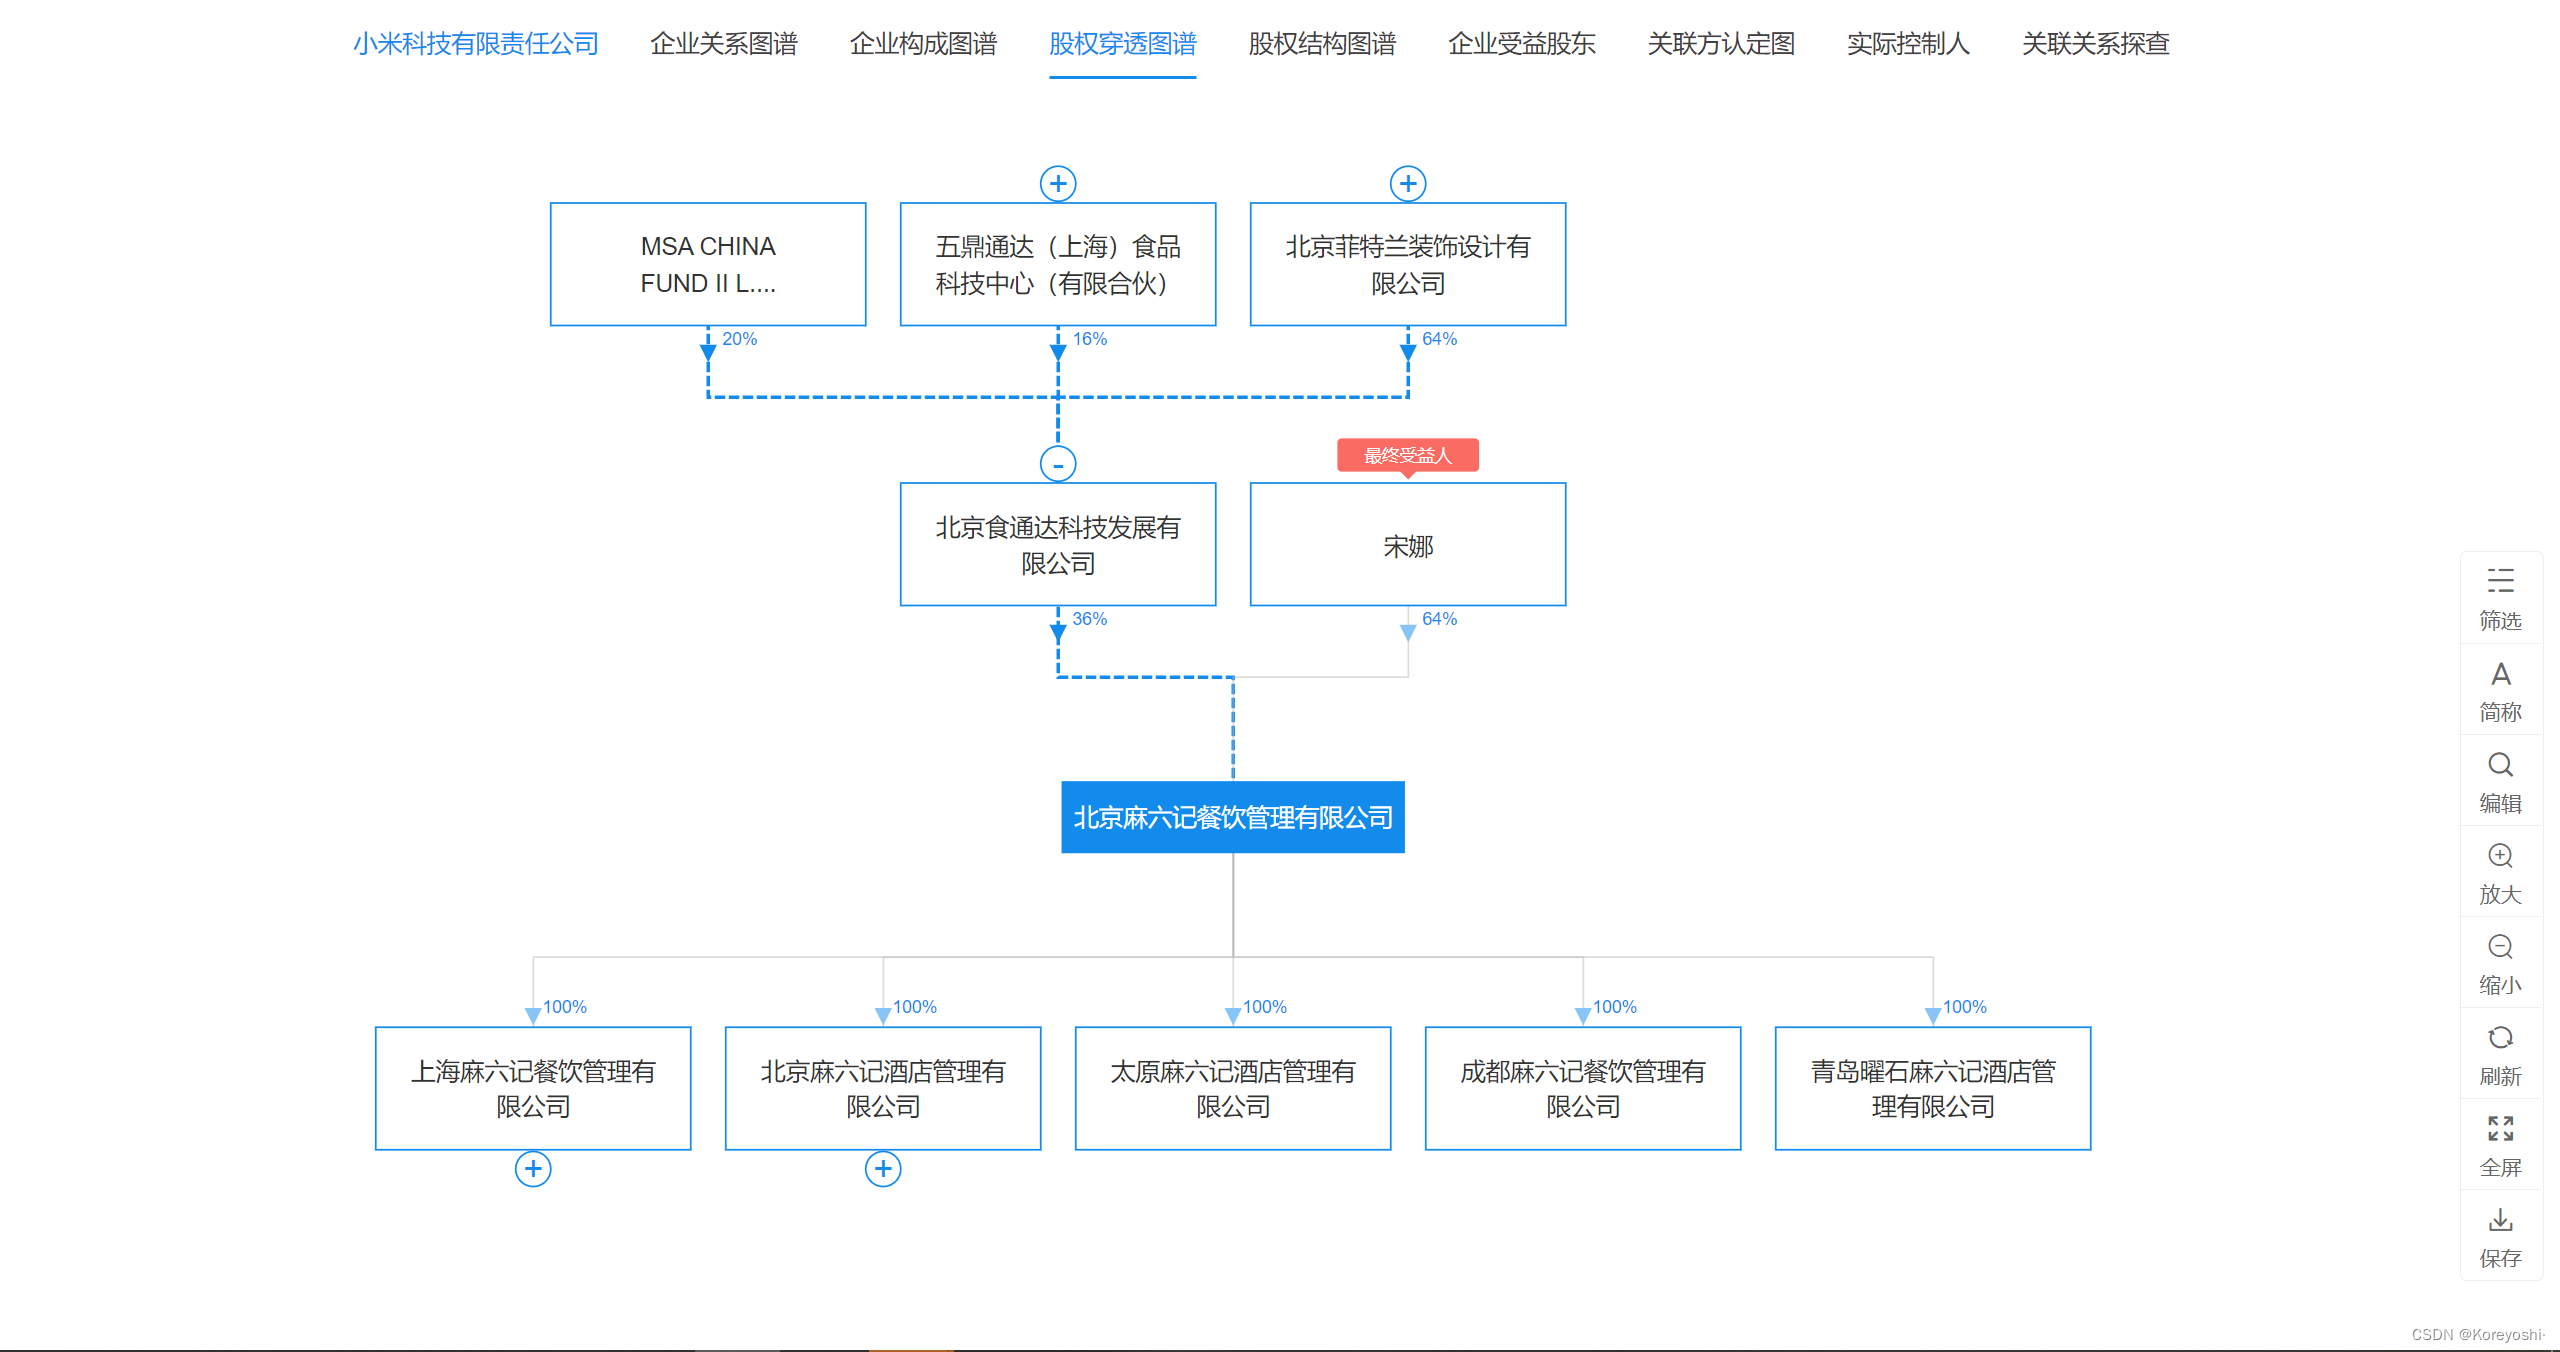Click the 16% share label
The height and width of the screenshot is (1352, 2560).
pos(1090,339)
